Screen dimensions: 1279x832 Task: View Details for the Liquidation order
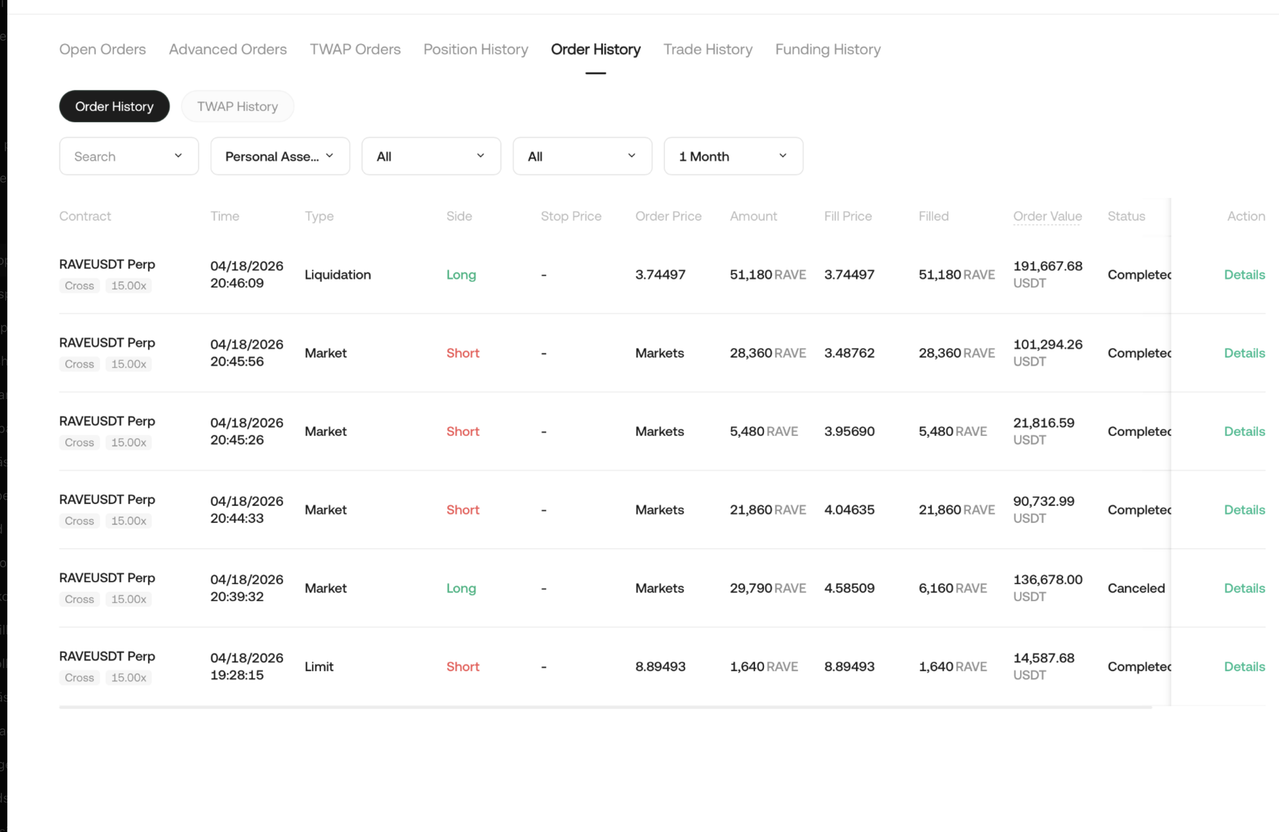(x=1244, y=274)
